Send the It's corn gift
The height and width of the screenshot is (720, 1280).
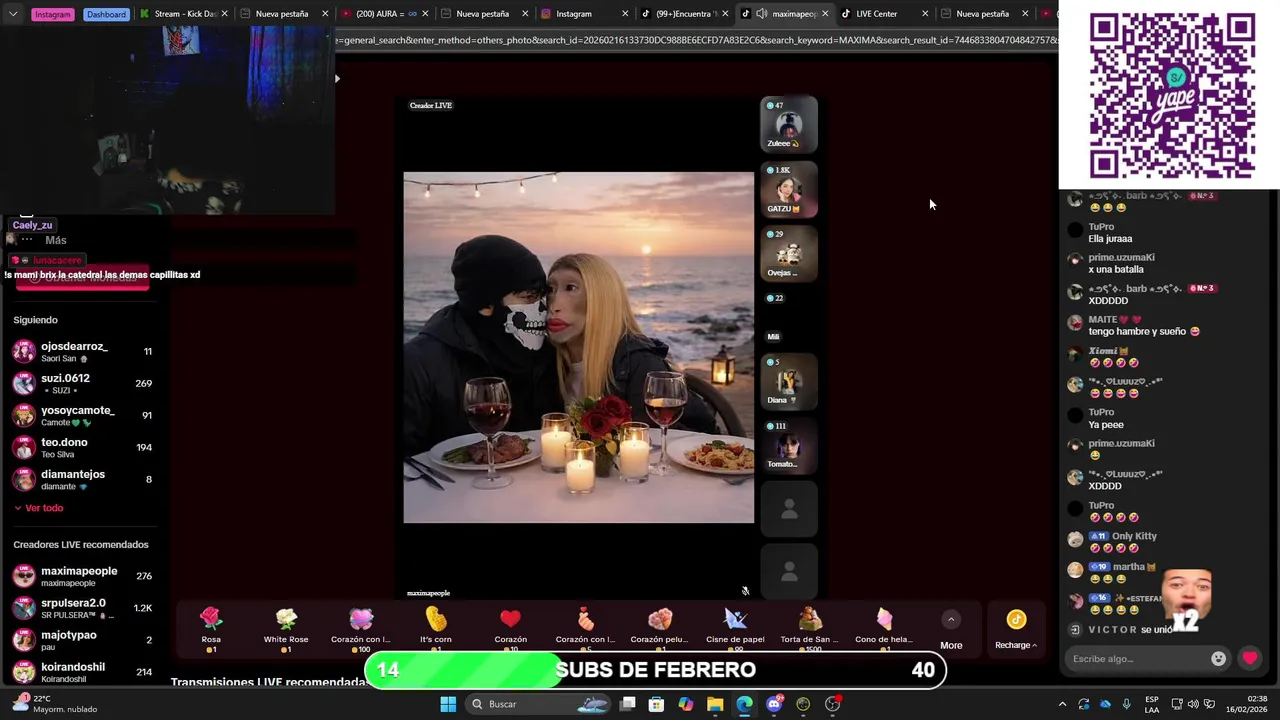436,629
